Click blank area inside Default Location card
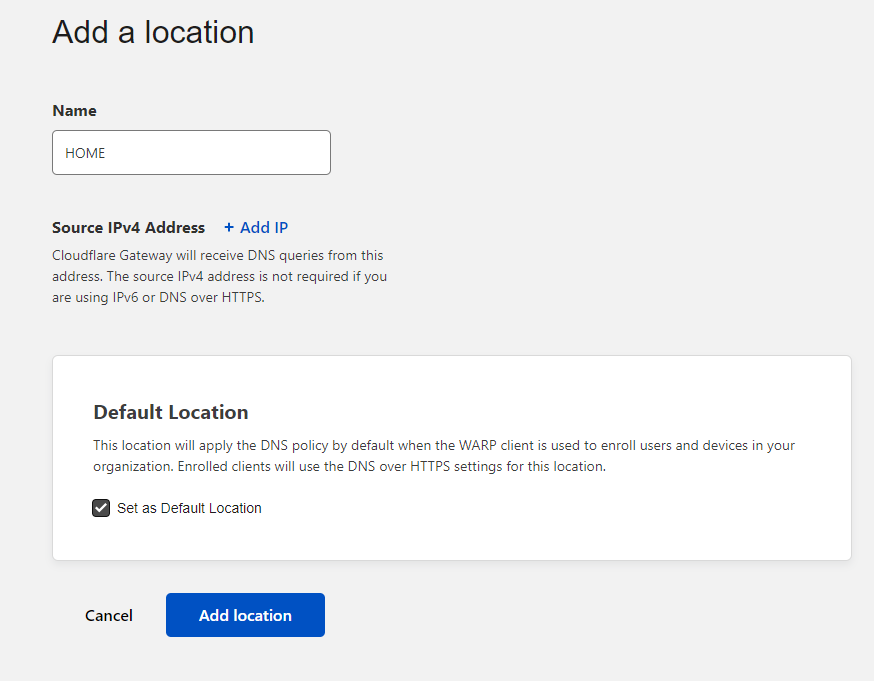 tap(600, 520)
